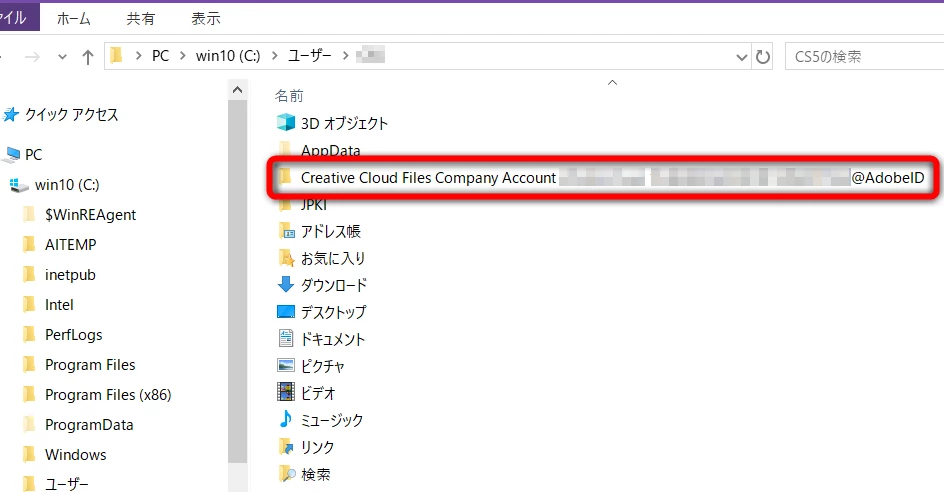
Task: Sort by the 名前 column header
Action: click(289, 96)
